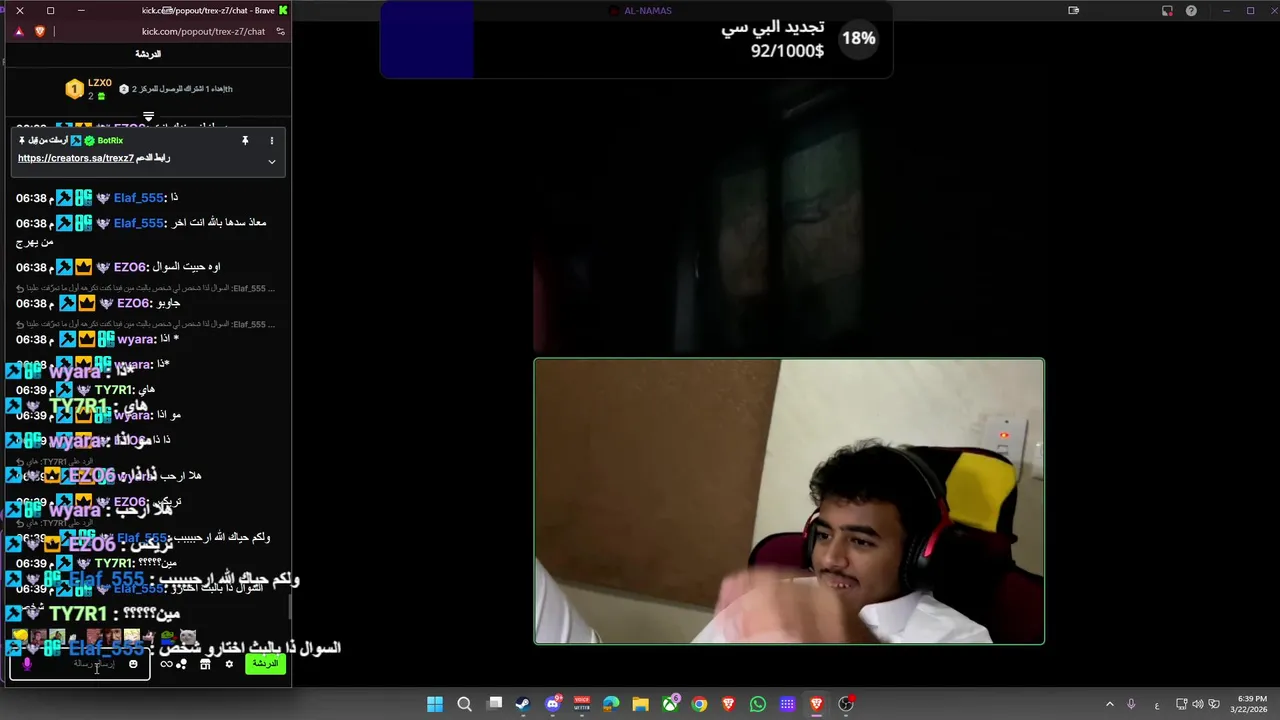Image resolution: width=1280 pixels, height=720 pixels.
Task: Click the Brave shields lion icon
Action: pyautogui.click(x=40, y=31)
